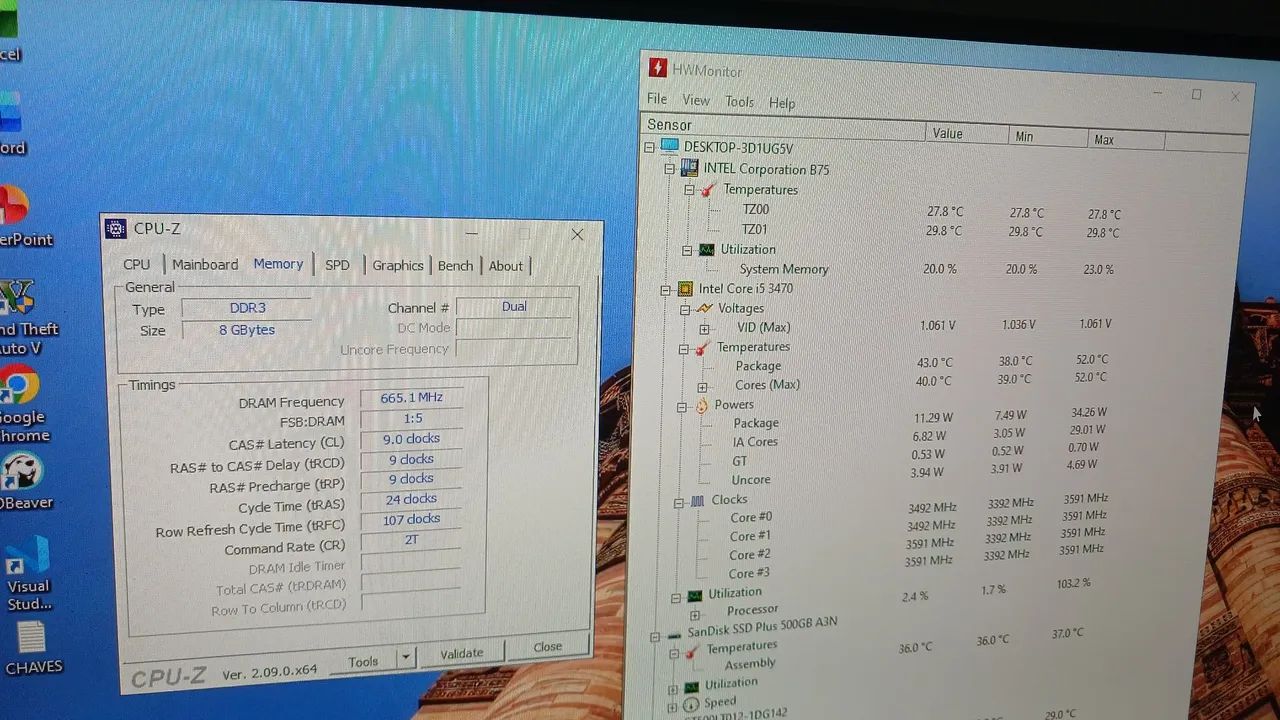Click the memory Type field DDR3
Image resolution: width=1280 pixels, height=720 pixels.
pyautogui.click(x=247, y=308)
